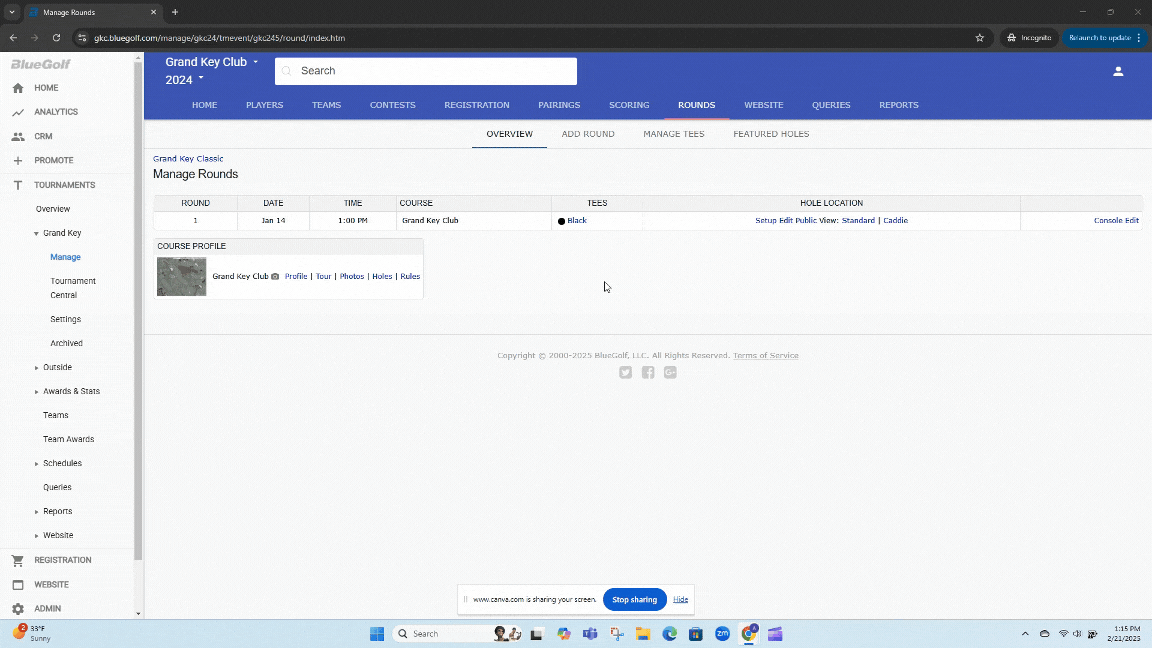The image size is (1152, 648).
Task: Click the Setup hole location link
Action: point(766,220)
